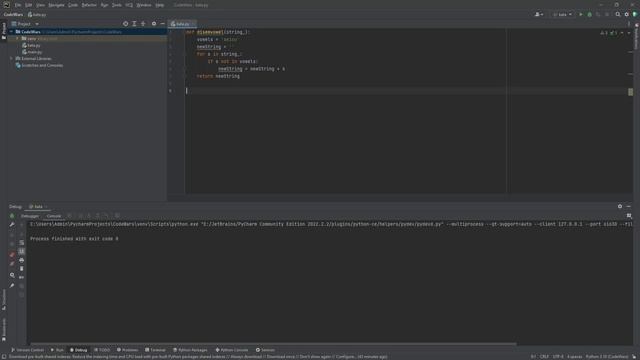
Task: Open the Code menu
Action: coord(73,5)
